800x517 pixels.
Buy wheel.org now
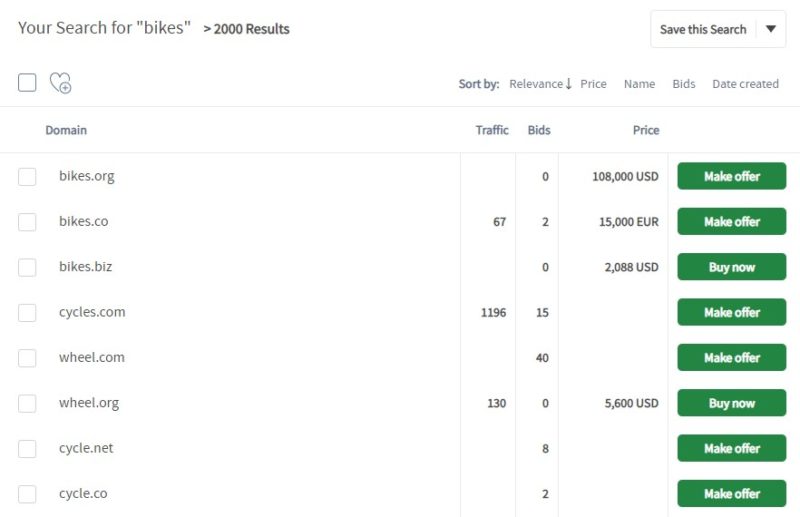[x=731, y=403]
